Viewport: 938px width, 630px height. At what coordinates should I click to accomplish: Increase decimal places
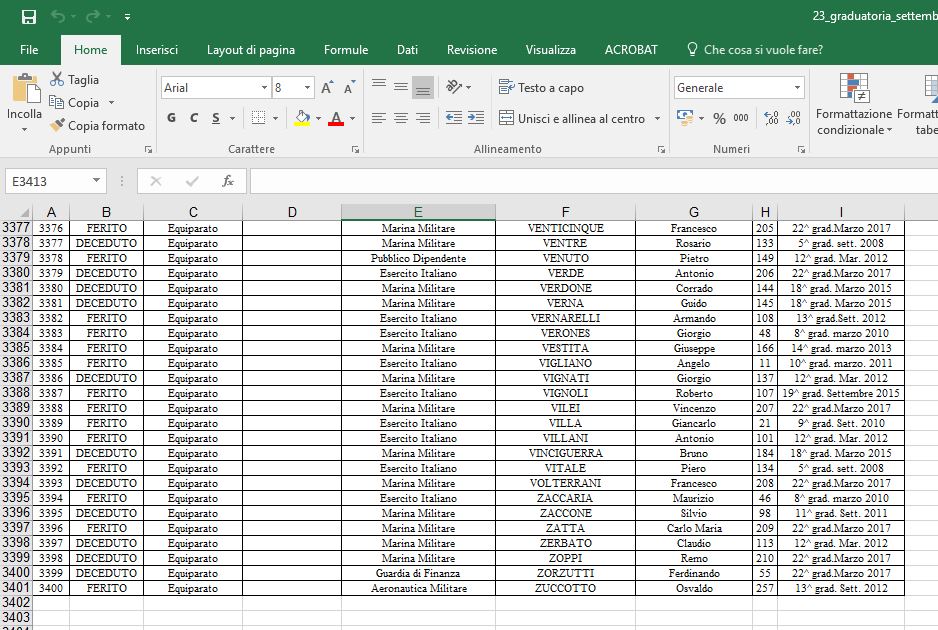point(771,118)
